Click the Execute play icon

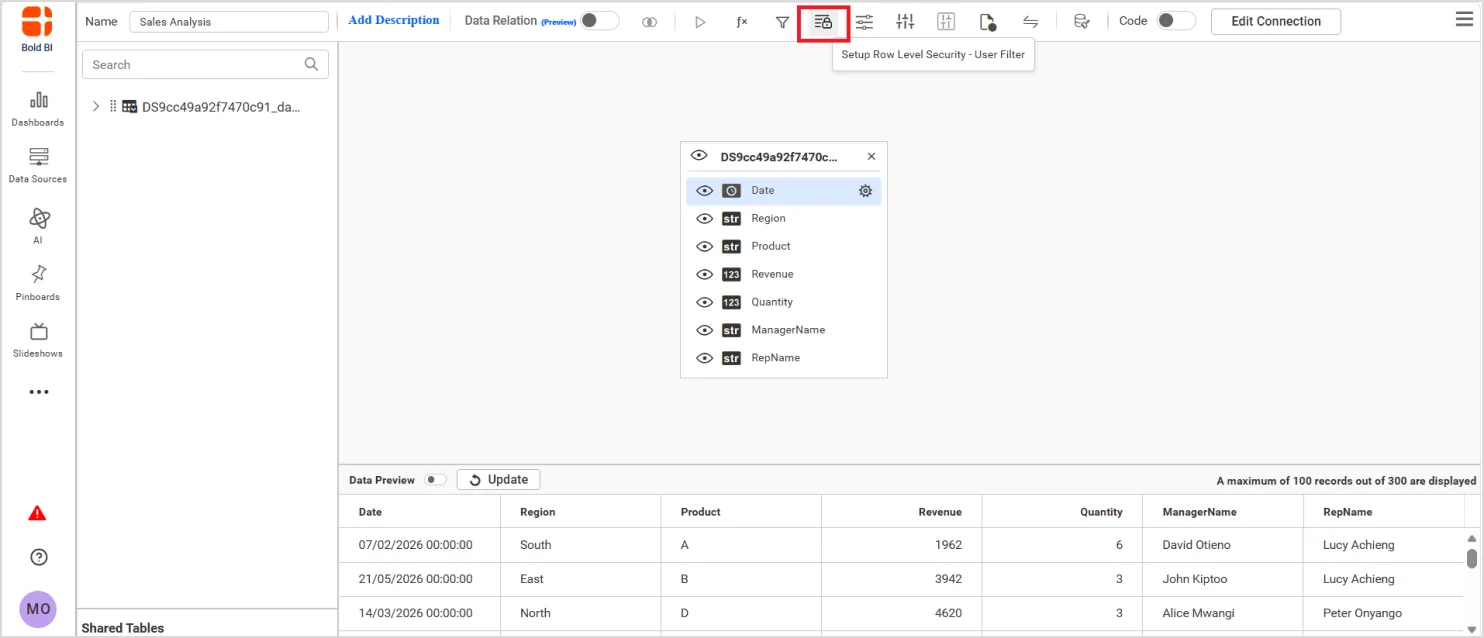[x=700, y=22]
